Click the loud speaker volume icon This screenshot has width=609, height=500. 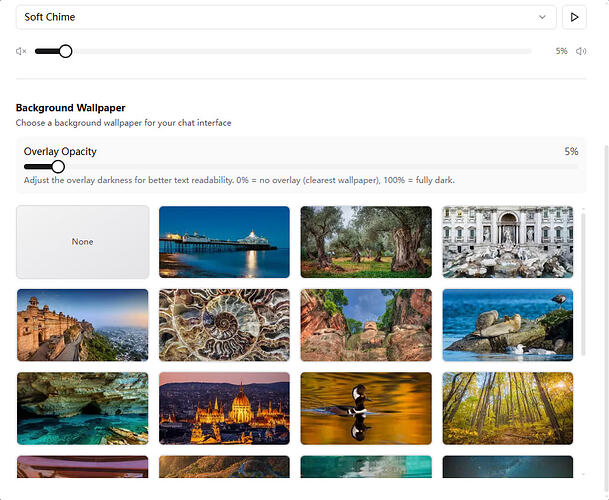(581, 51)
